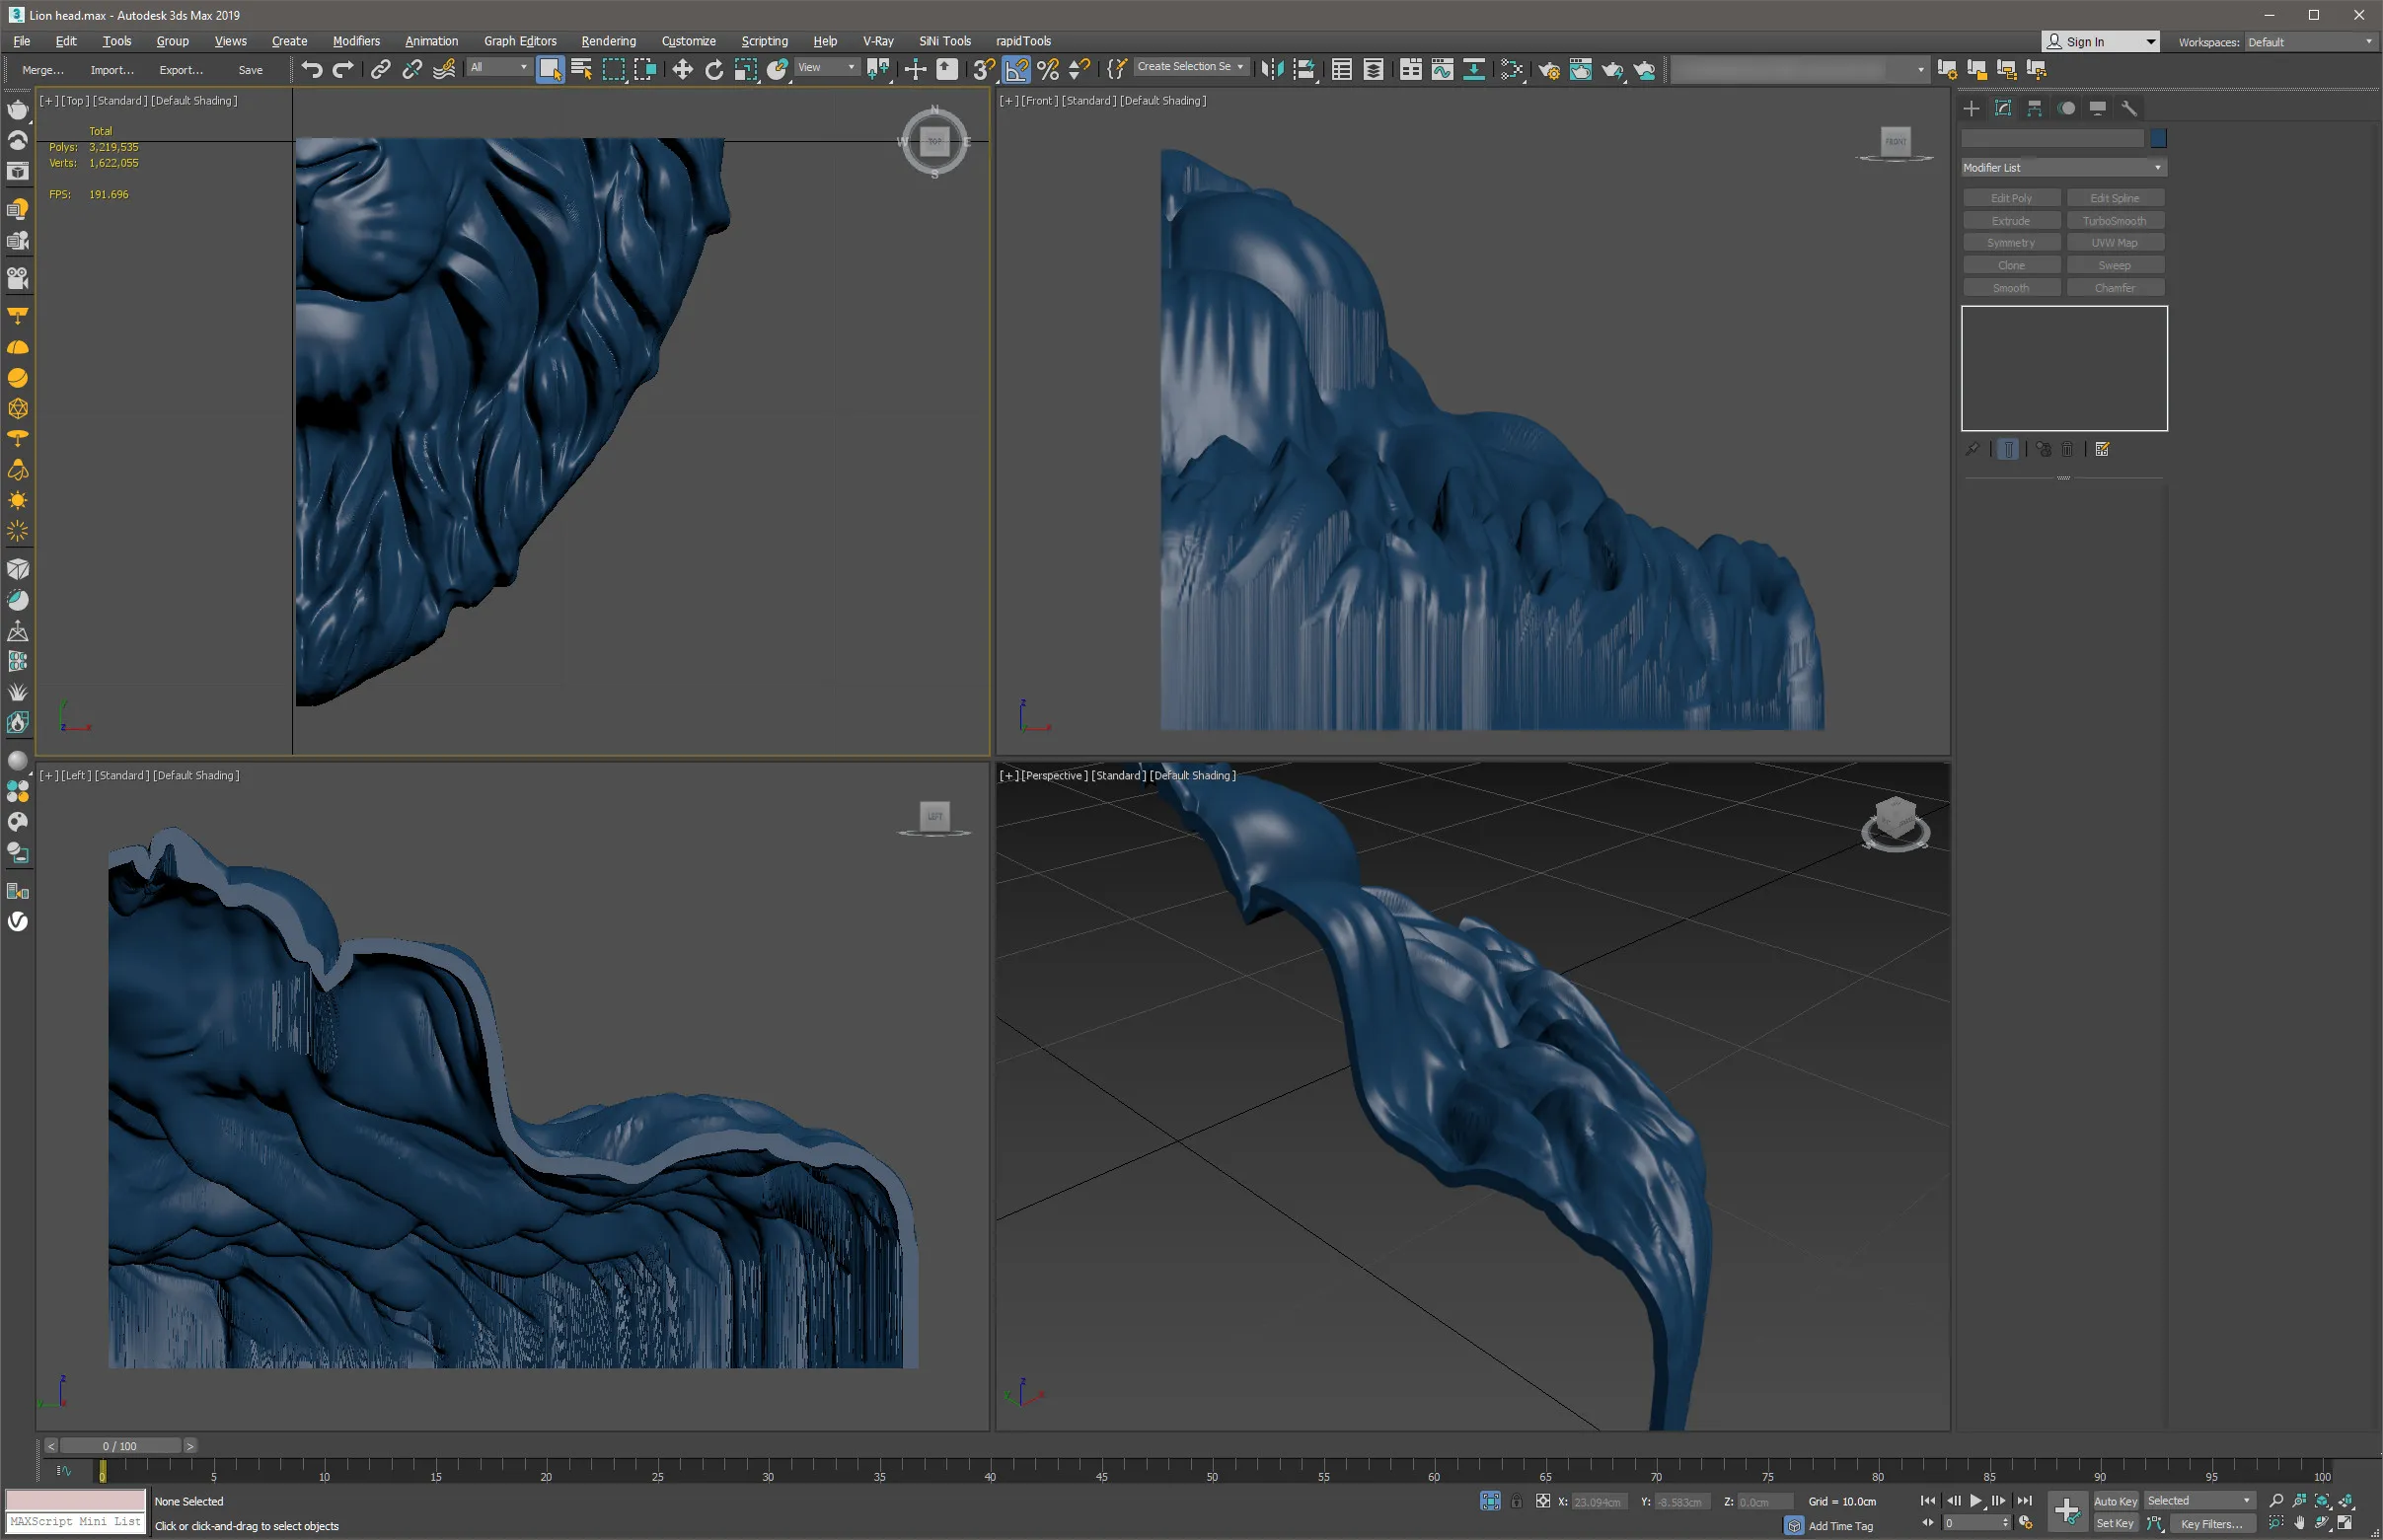
Task: Toggle Auto Key animation mode
Action: [x=2115, y=1501]
